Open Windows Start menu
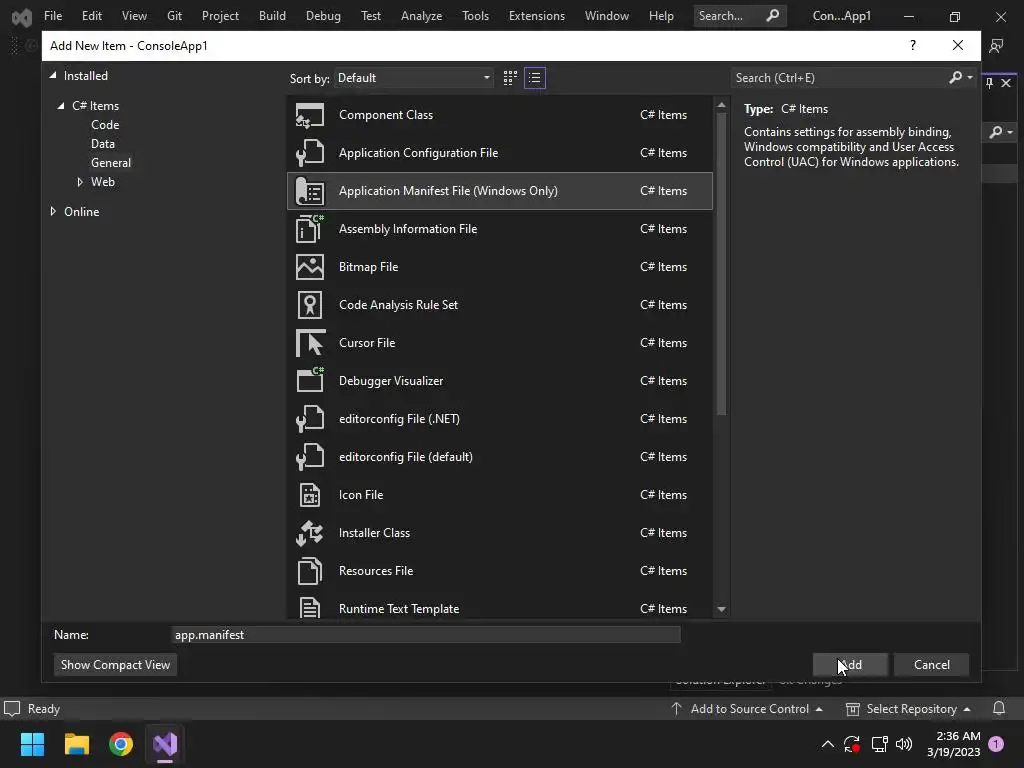Viewport: 1024px width, 768px height. pyautogui.click(x=32, y=744)
